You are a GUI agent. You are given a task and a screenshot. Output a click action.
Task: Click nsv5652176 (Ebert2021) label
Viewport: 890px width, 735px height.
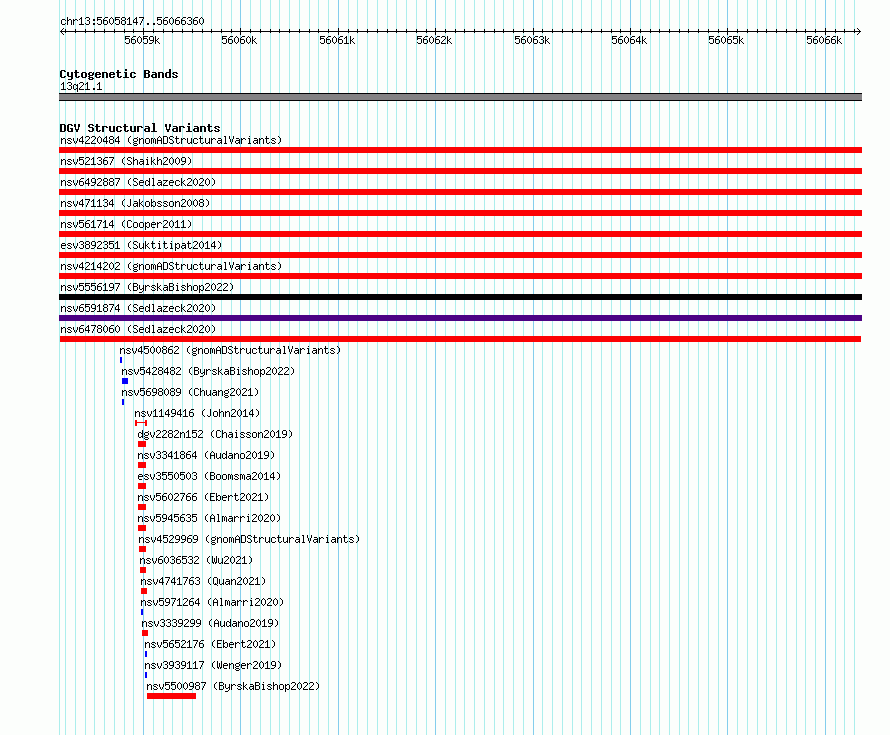(210, 644)
